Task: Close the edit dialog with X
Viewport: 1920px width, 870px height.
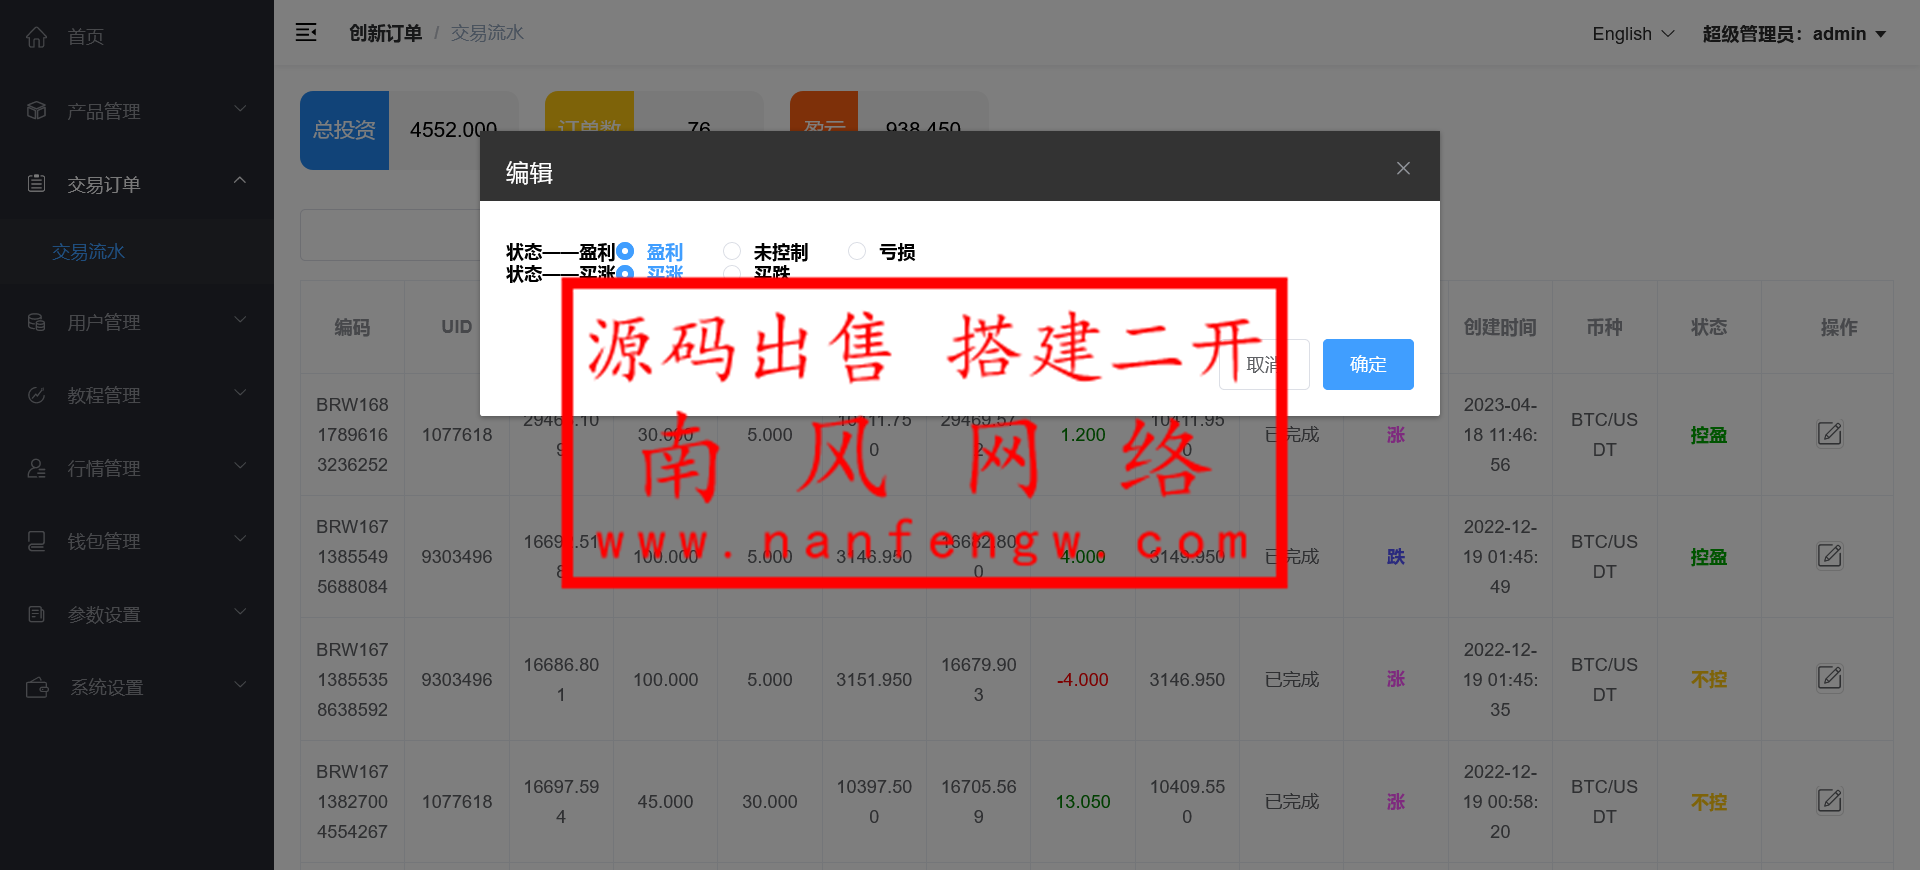Action: 1403,168
